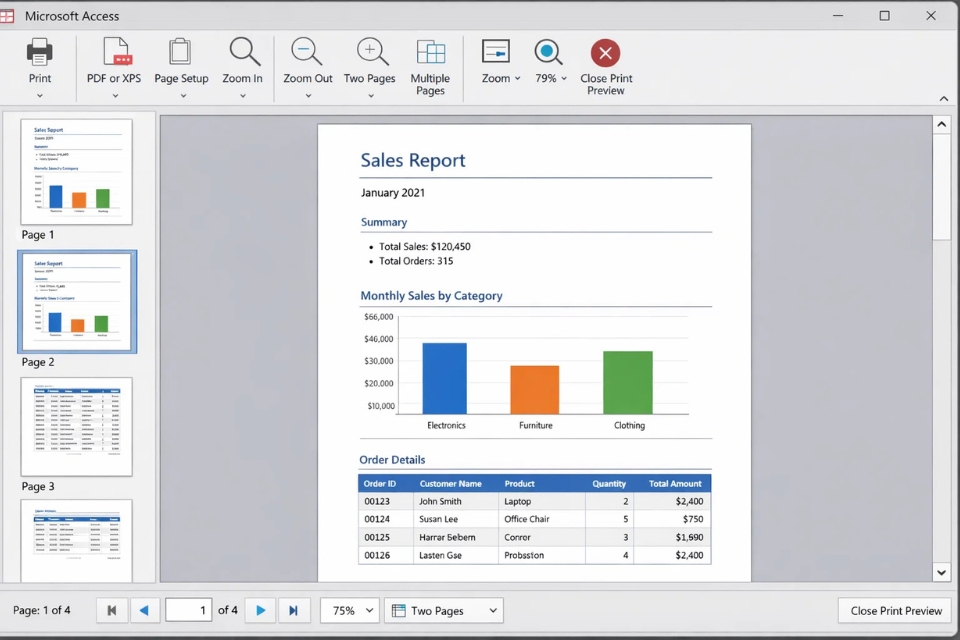960x640 pixels.
Task: Open the Zoom dropdown in the toolbar
Action: point(501,78)
